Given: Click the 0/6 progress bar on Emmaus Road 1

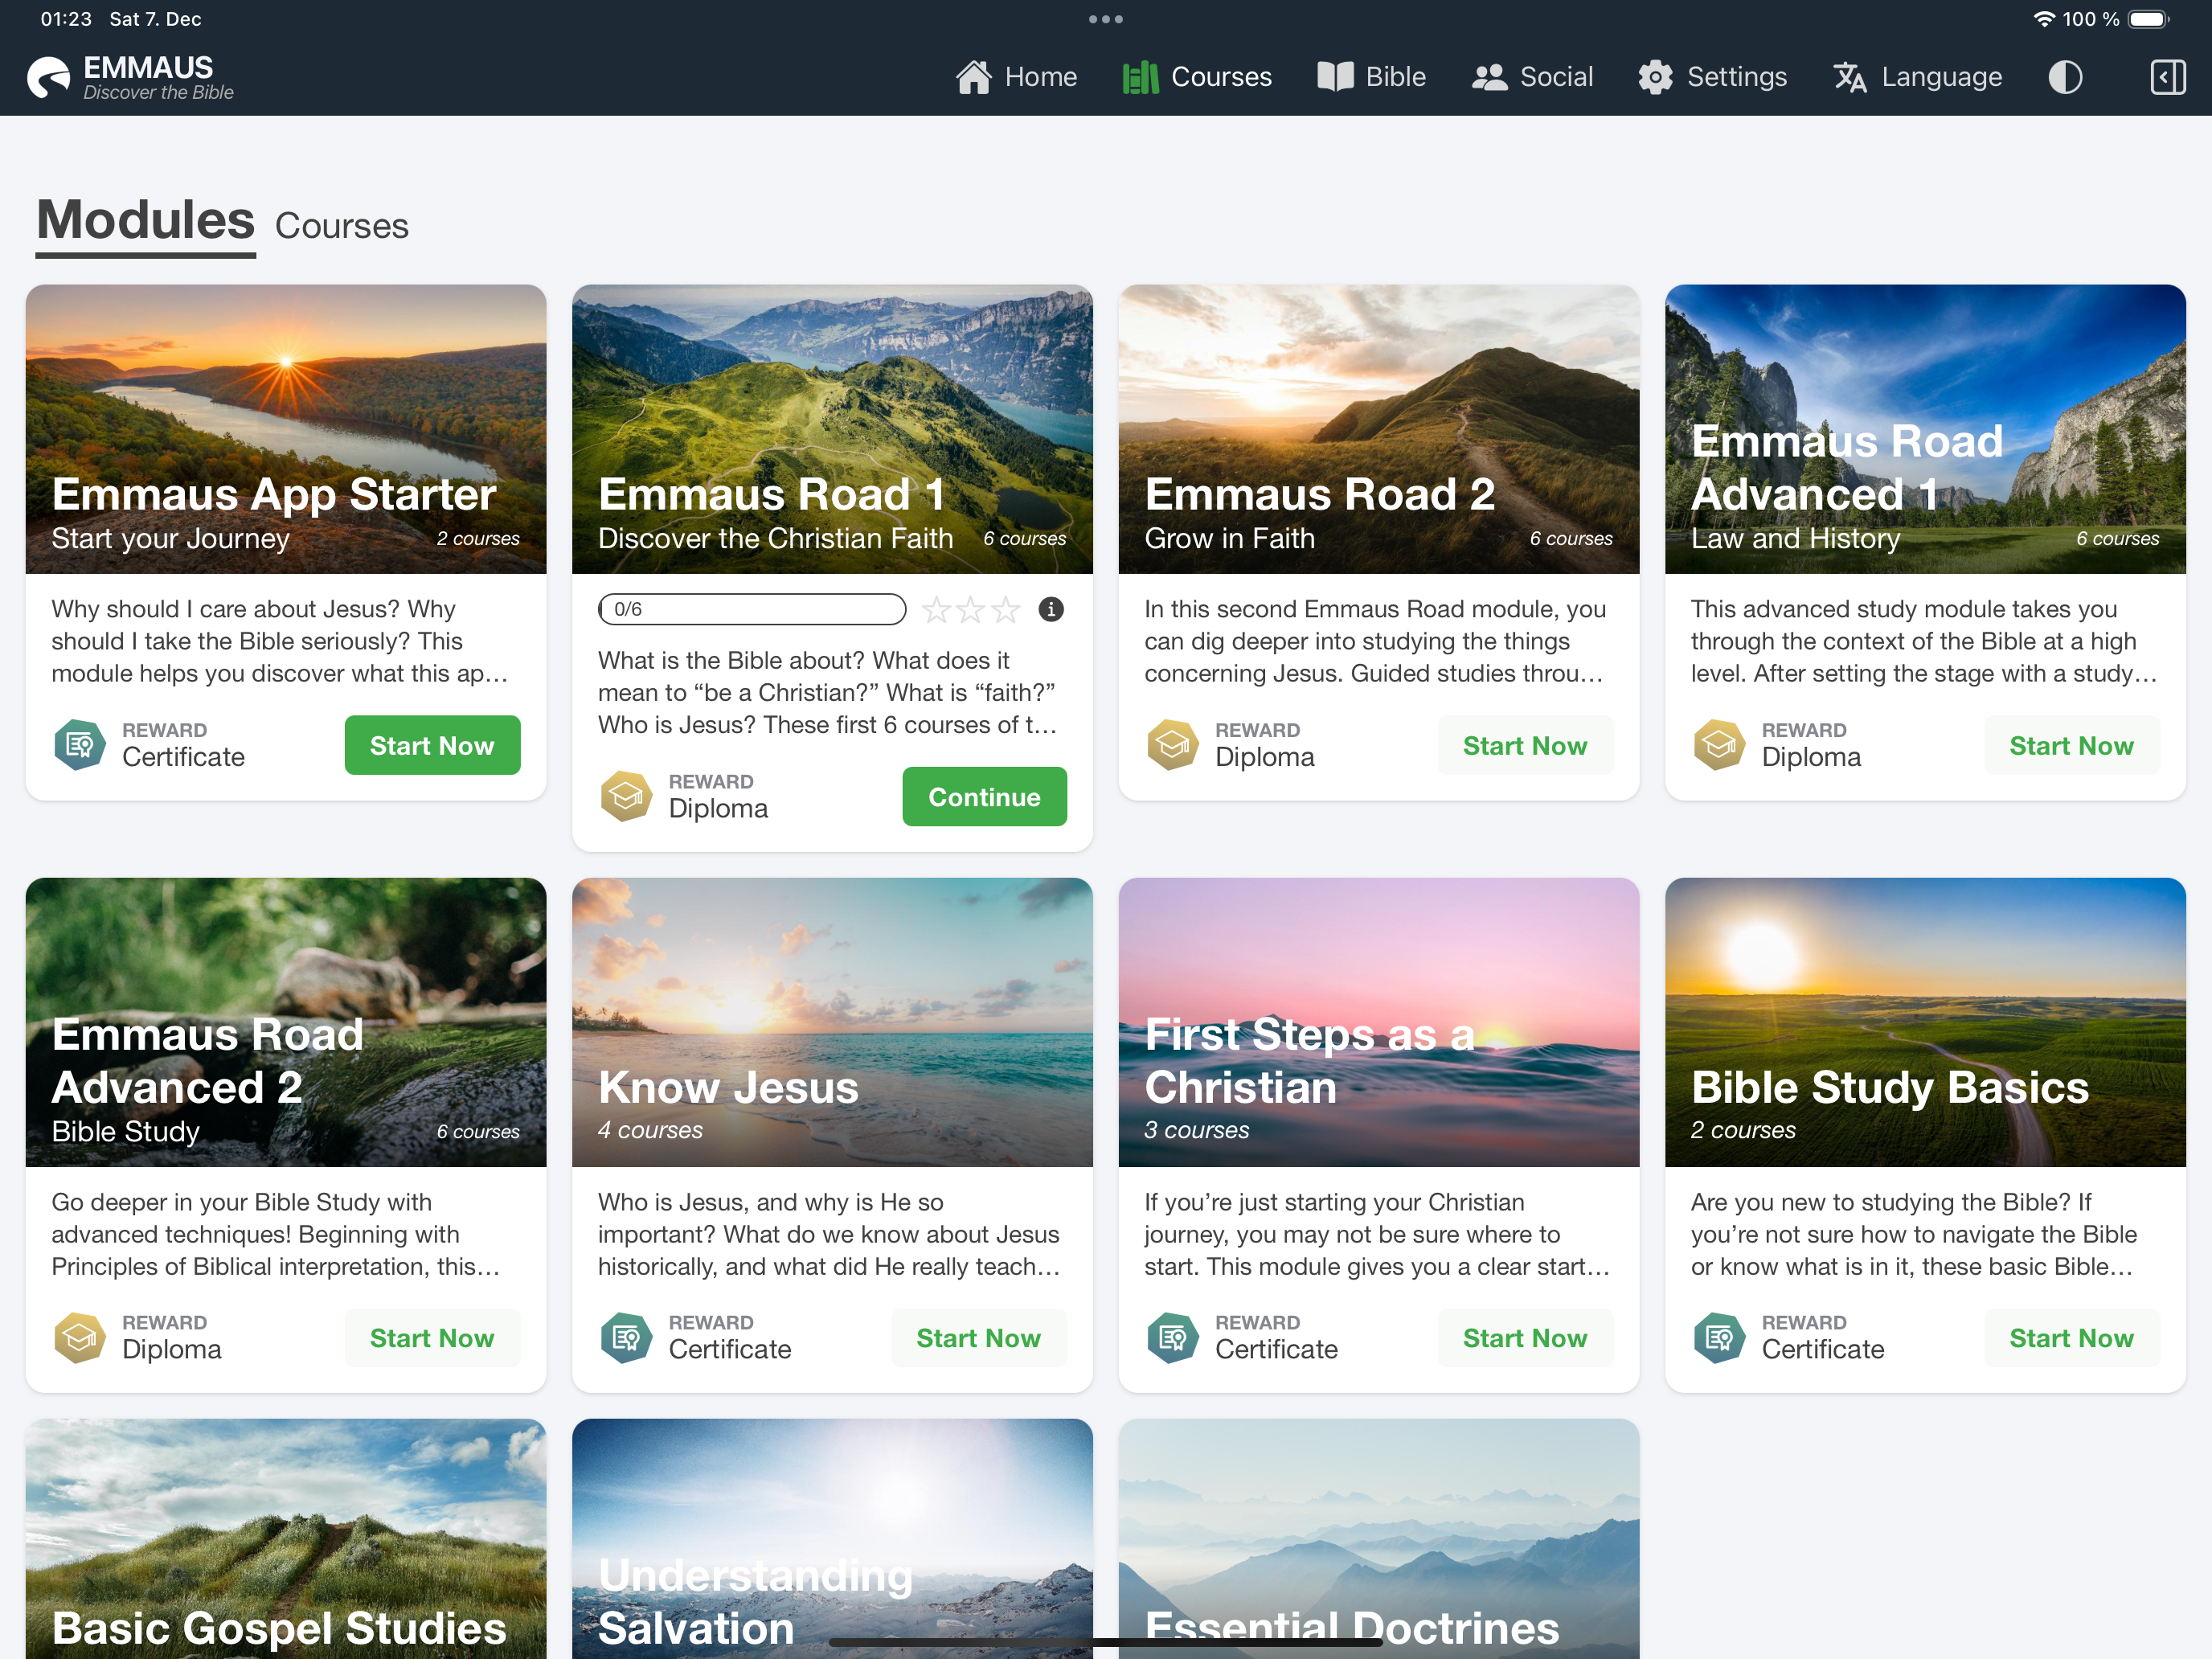Looking at the screenshot, I should (x=752, y=609).
